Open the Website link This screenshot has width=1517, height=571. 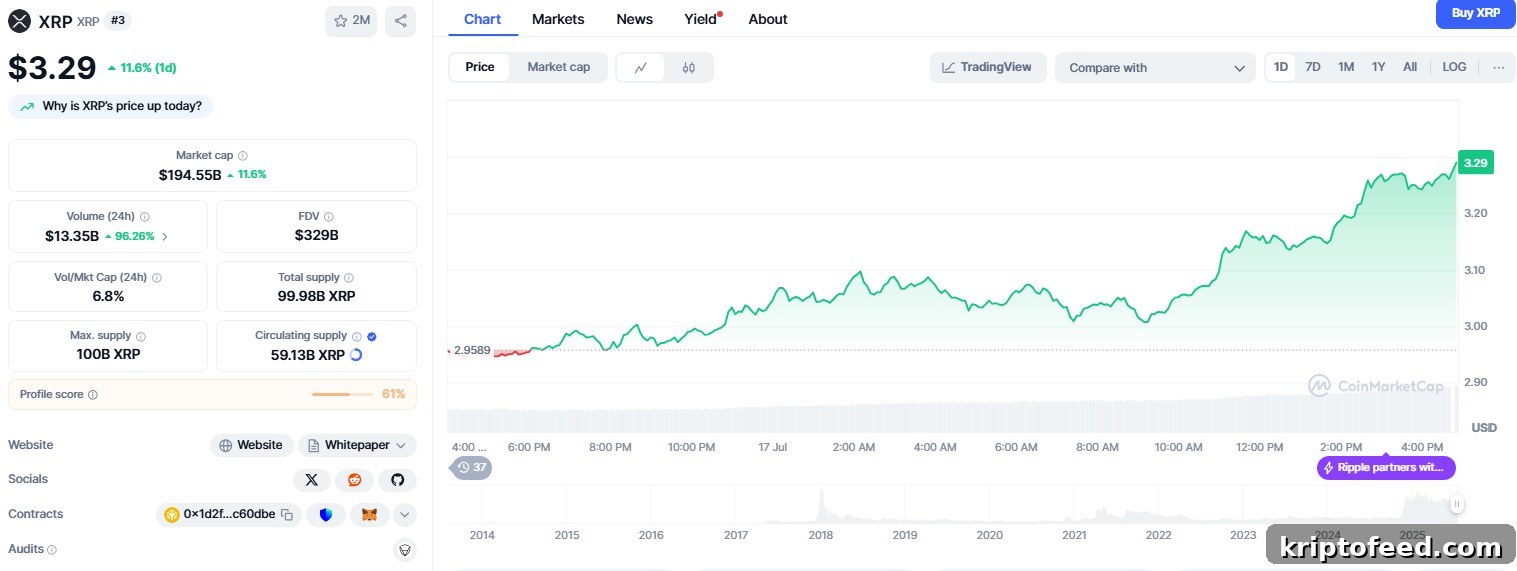[x=251, y=445]
